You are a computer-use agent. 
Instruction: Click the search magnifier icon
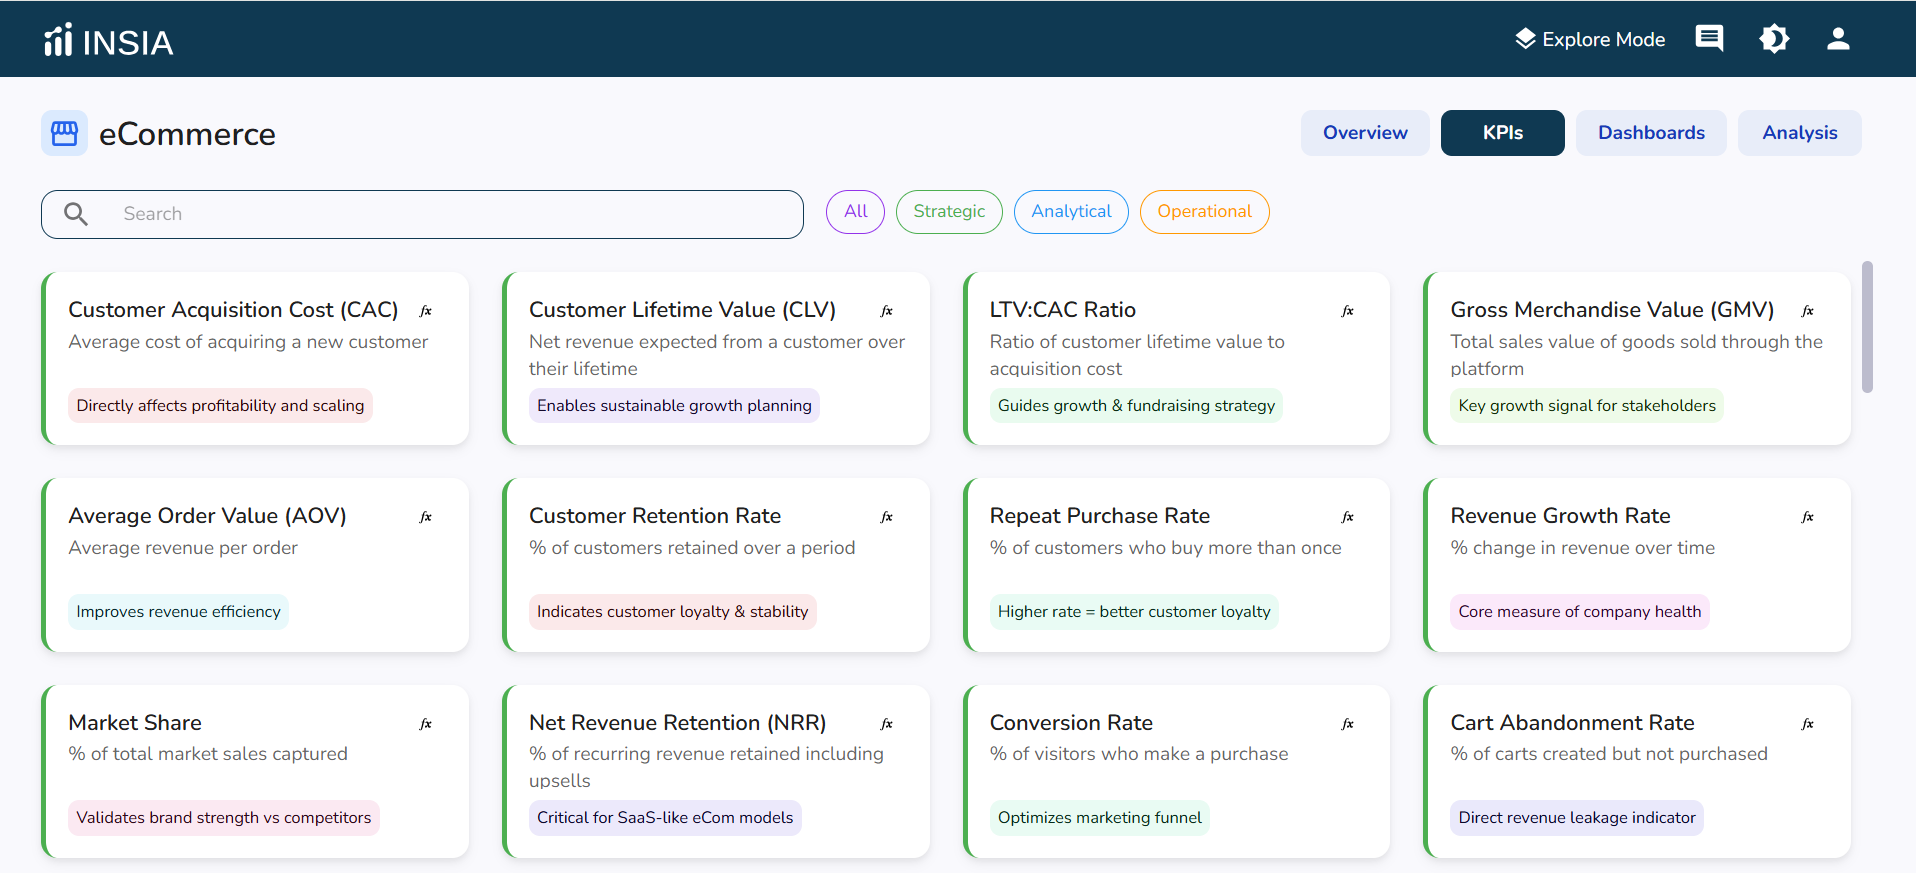[x=76, y=214]
